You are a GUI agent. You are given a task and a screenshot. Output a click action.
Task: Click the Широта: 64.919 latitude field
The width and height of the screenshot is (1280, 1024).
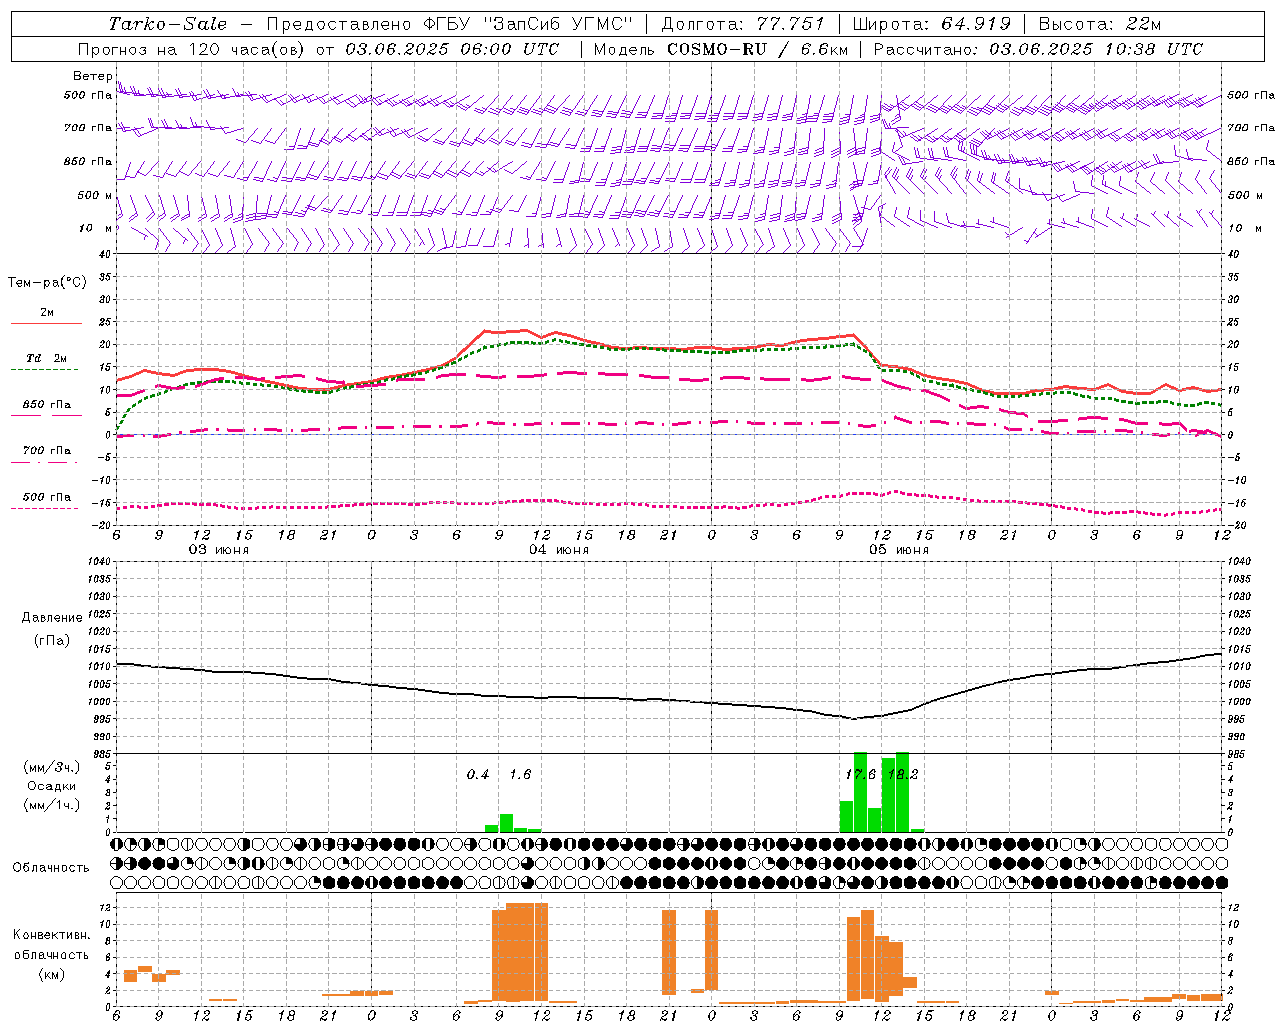(x=931, y=24)
